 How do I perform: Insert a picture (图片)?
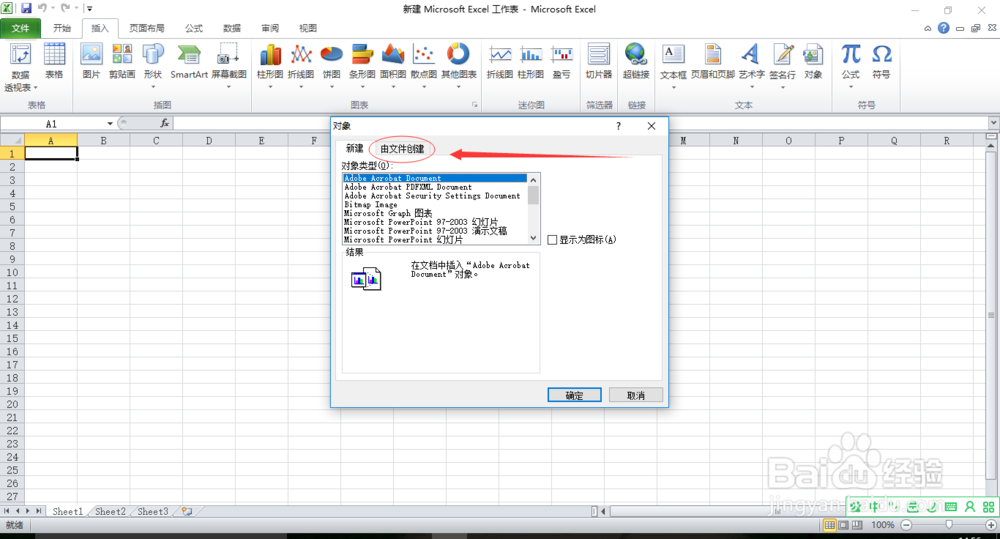[x=91, y=62]
